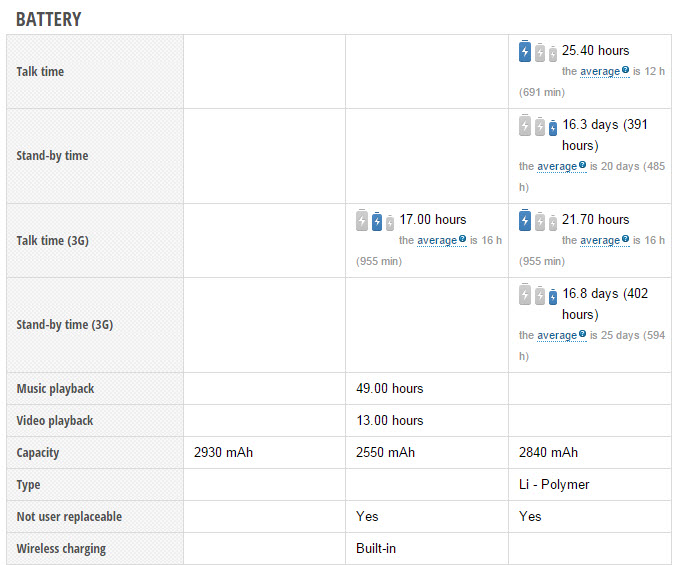Click the help icon after average in Stand-by time row

pos(582,165)
